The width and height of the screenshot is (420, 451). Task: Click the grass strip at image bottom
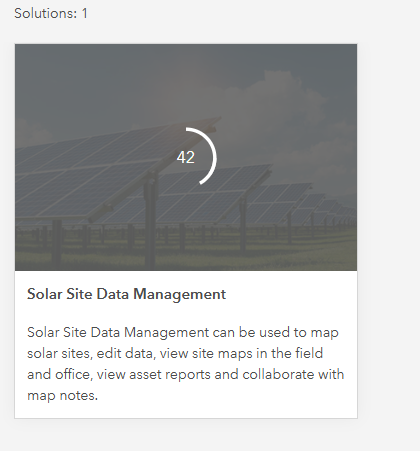[x=186, y=258]
